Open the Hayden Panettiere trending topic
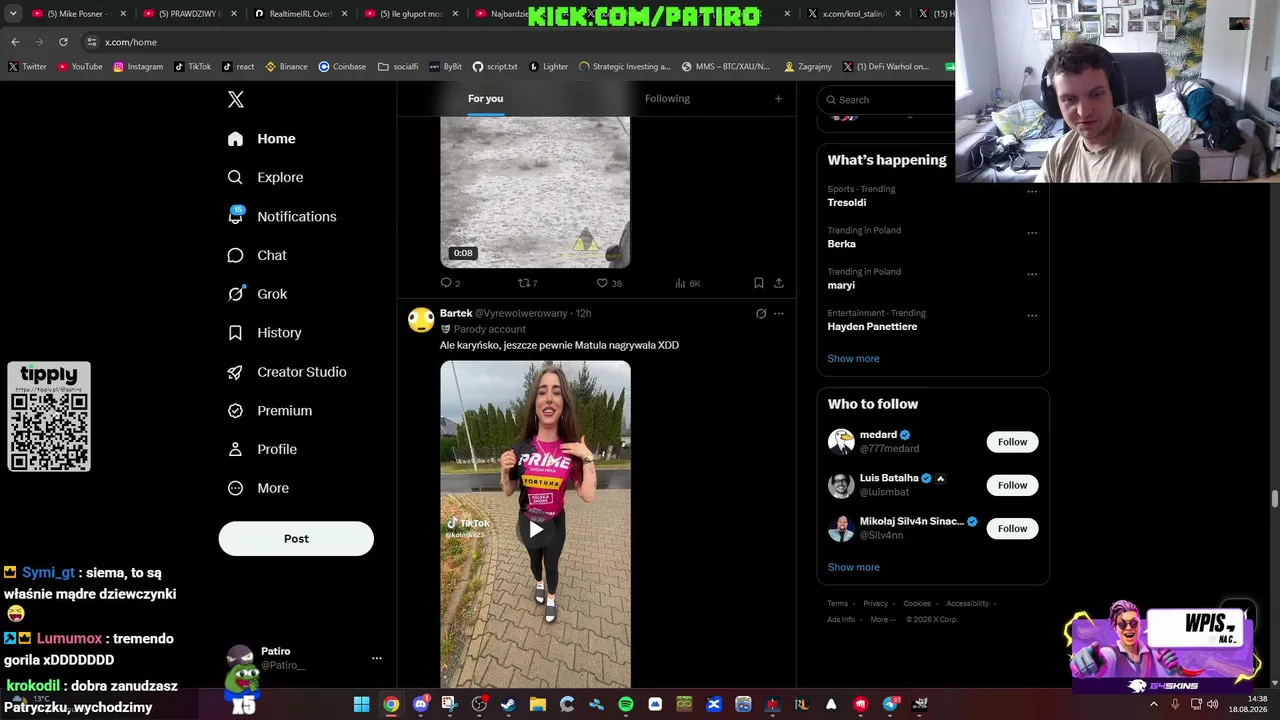This screenshot has height=720, width=1280. (872, 327)
